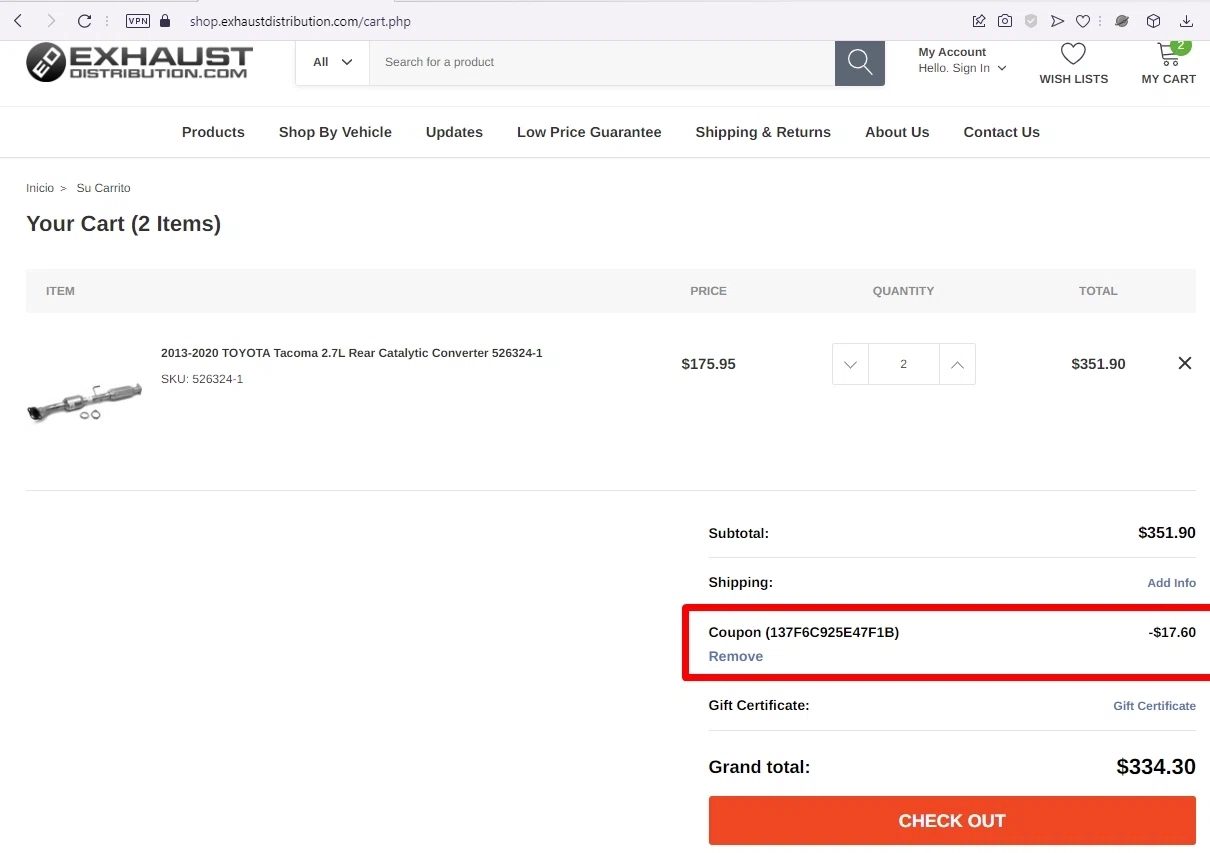Increase quantity with the up chevron
The height and width of the screenshot is (853, 1210).
(x=957, y=364)
